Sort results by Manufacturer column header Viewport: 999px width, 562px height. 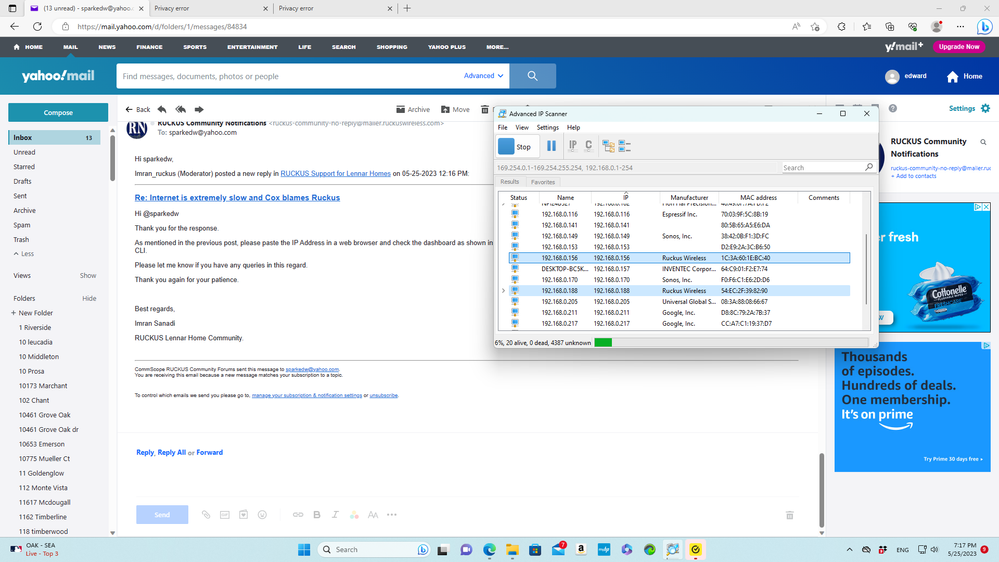click(x=689, y=198)
